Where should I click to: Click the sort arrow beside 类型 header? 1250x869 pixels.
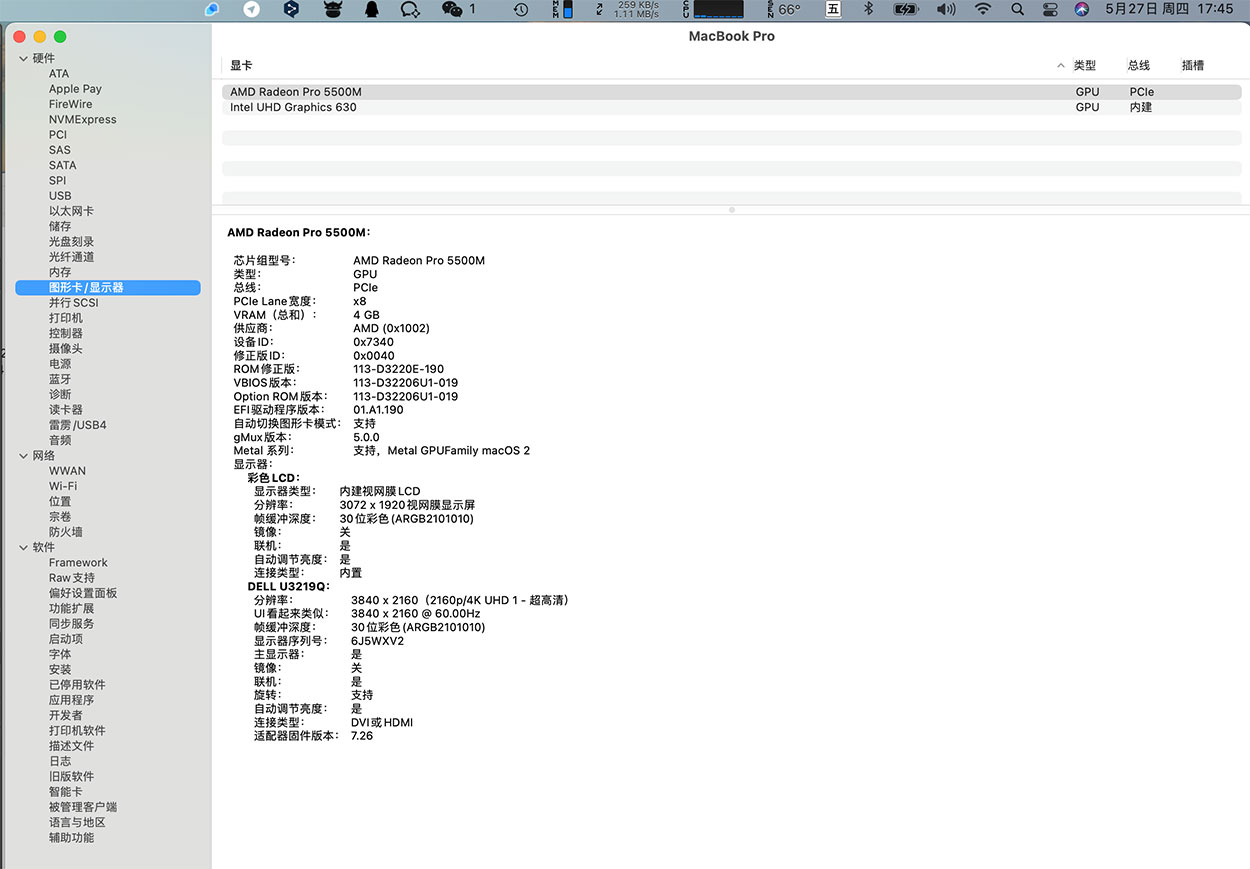pyautogui.click(x=1061, y=65)
